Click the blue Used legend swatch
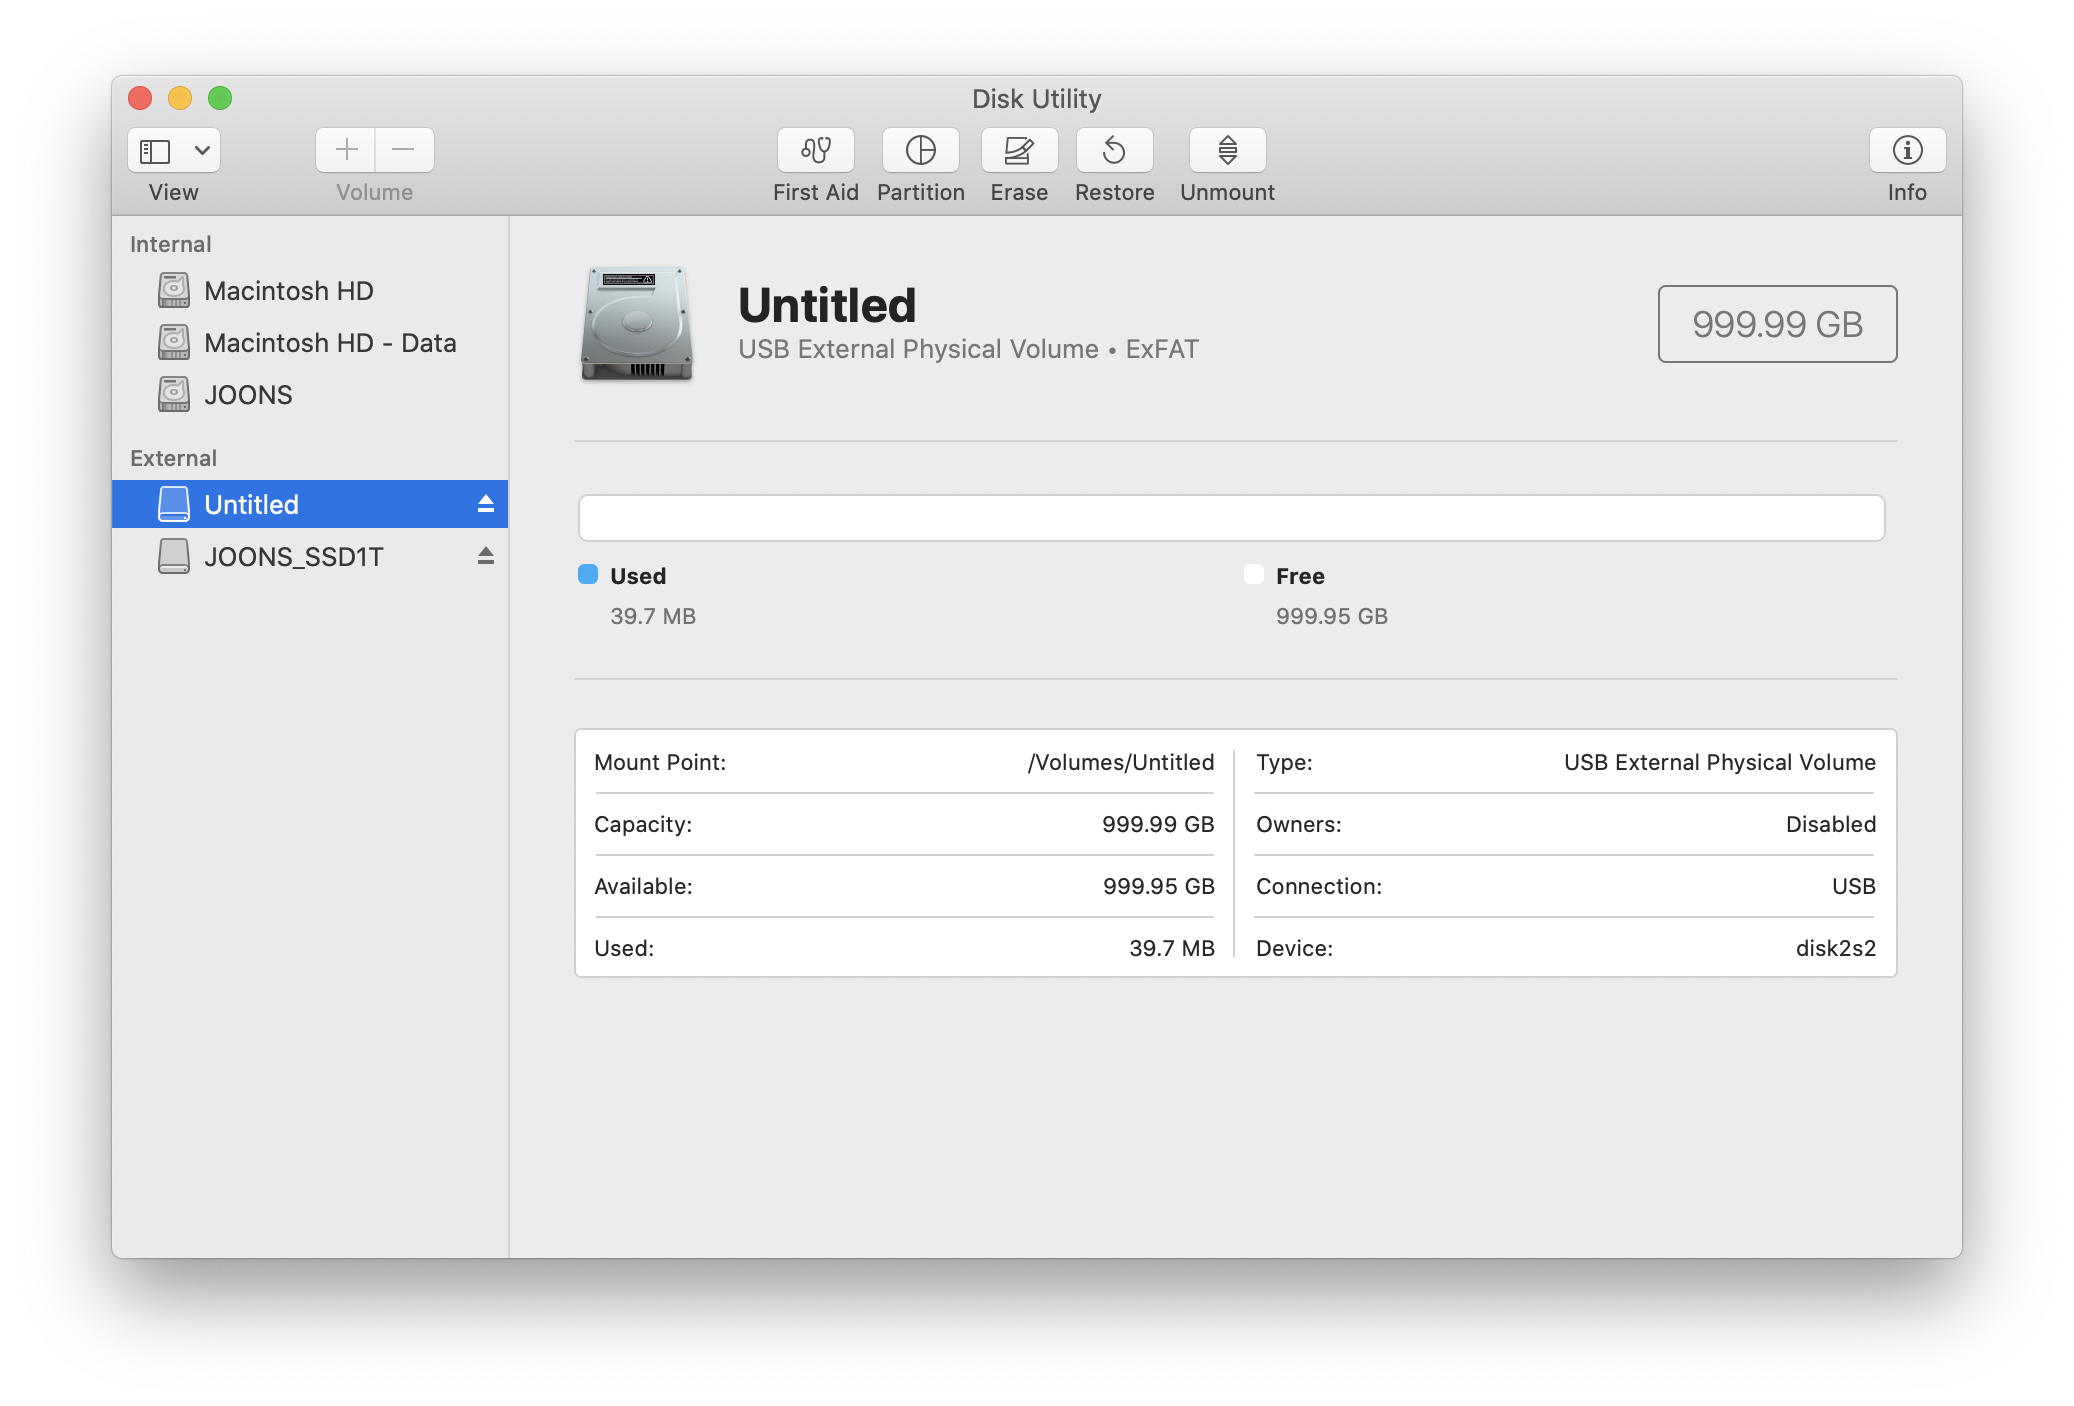The height and width of the screenshot is (1406, 2074). tap(588, 574)
